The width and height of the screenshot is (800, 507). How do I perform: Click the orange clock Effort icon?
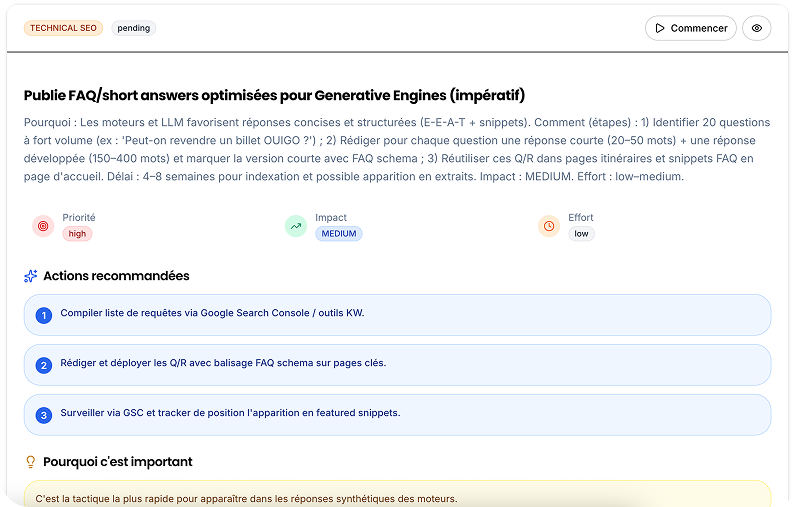click(548, 226)
